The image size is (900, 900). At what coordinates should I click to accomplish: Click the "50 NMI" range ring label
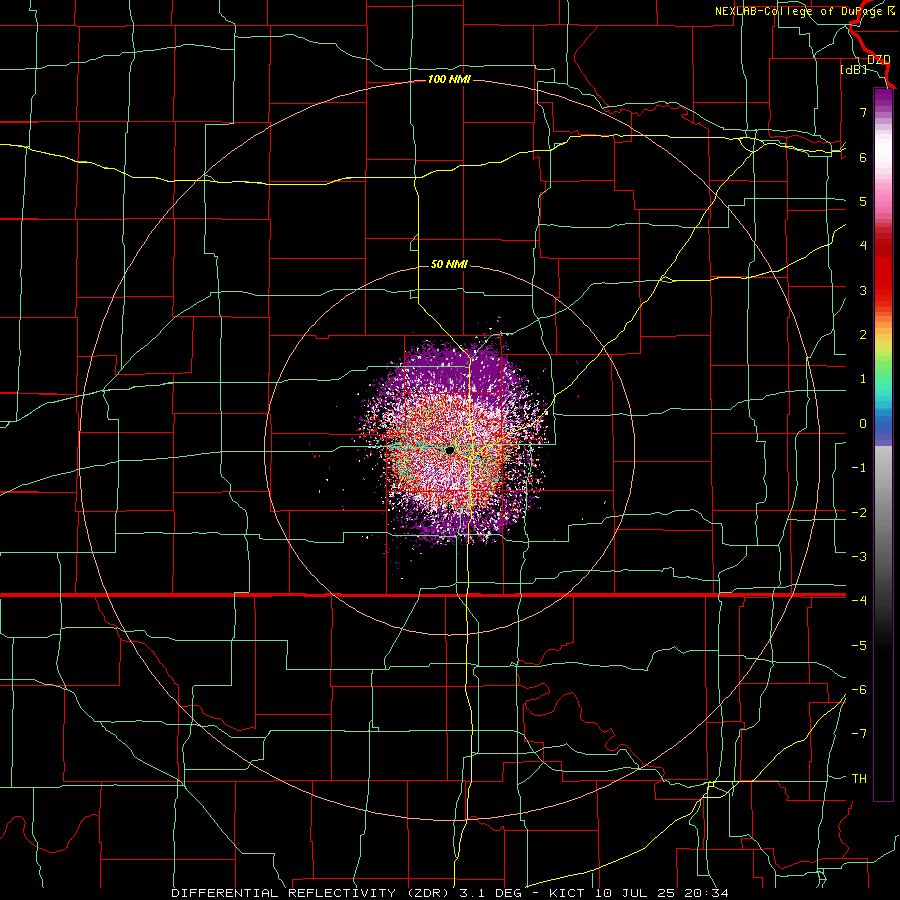click(x=449, y=264)
